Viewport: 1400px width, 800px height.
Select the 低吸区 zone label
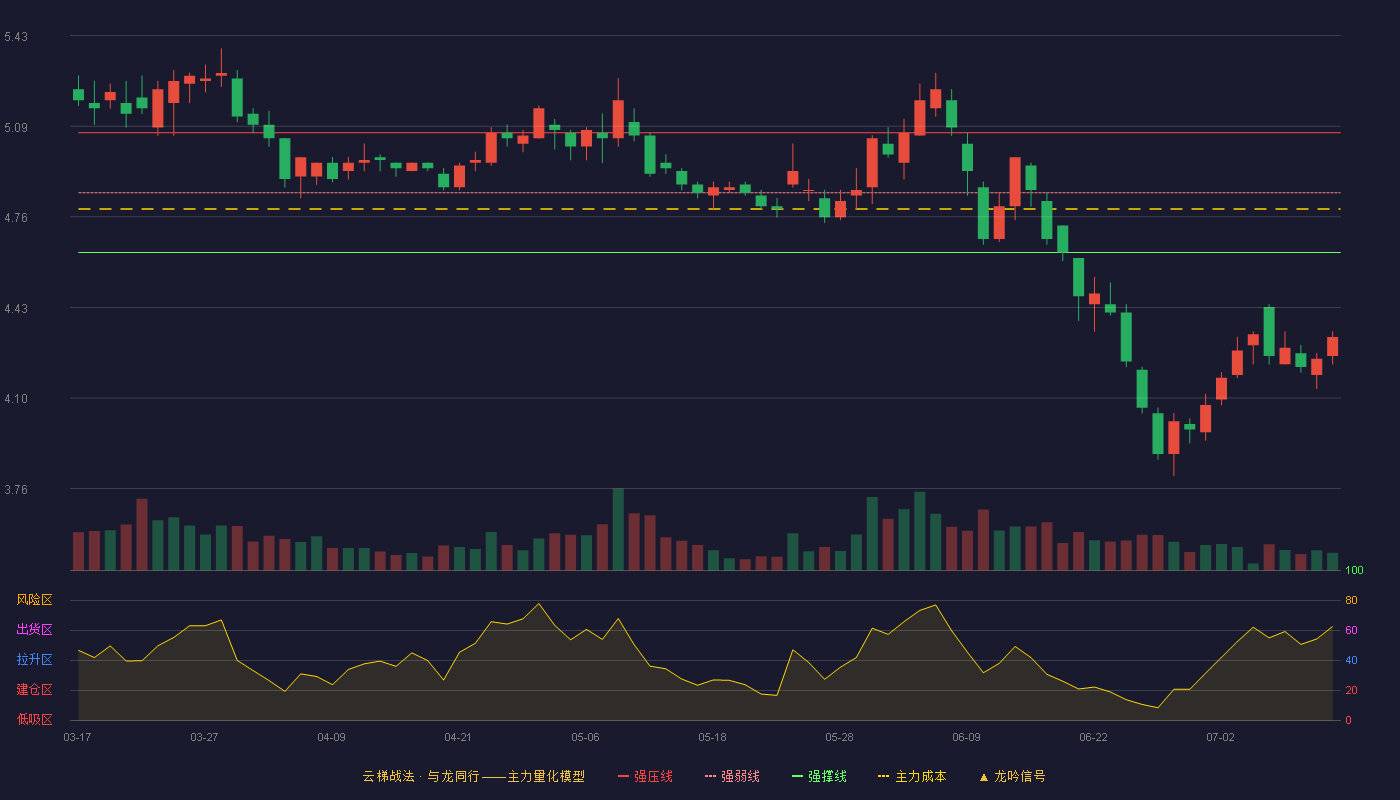[34, 719]
